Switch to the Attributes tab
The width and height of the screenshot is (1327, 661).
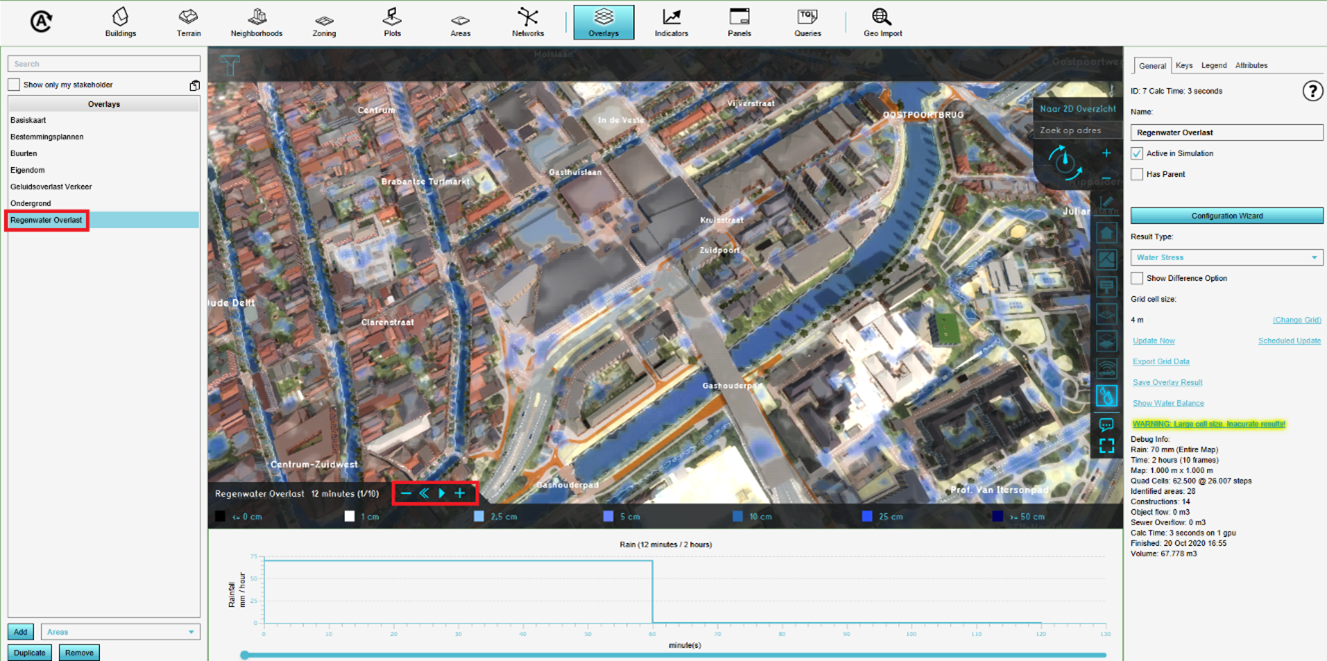pyautogui.click(x=1251, y=66)
